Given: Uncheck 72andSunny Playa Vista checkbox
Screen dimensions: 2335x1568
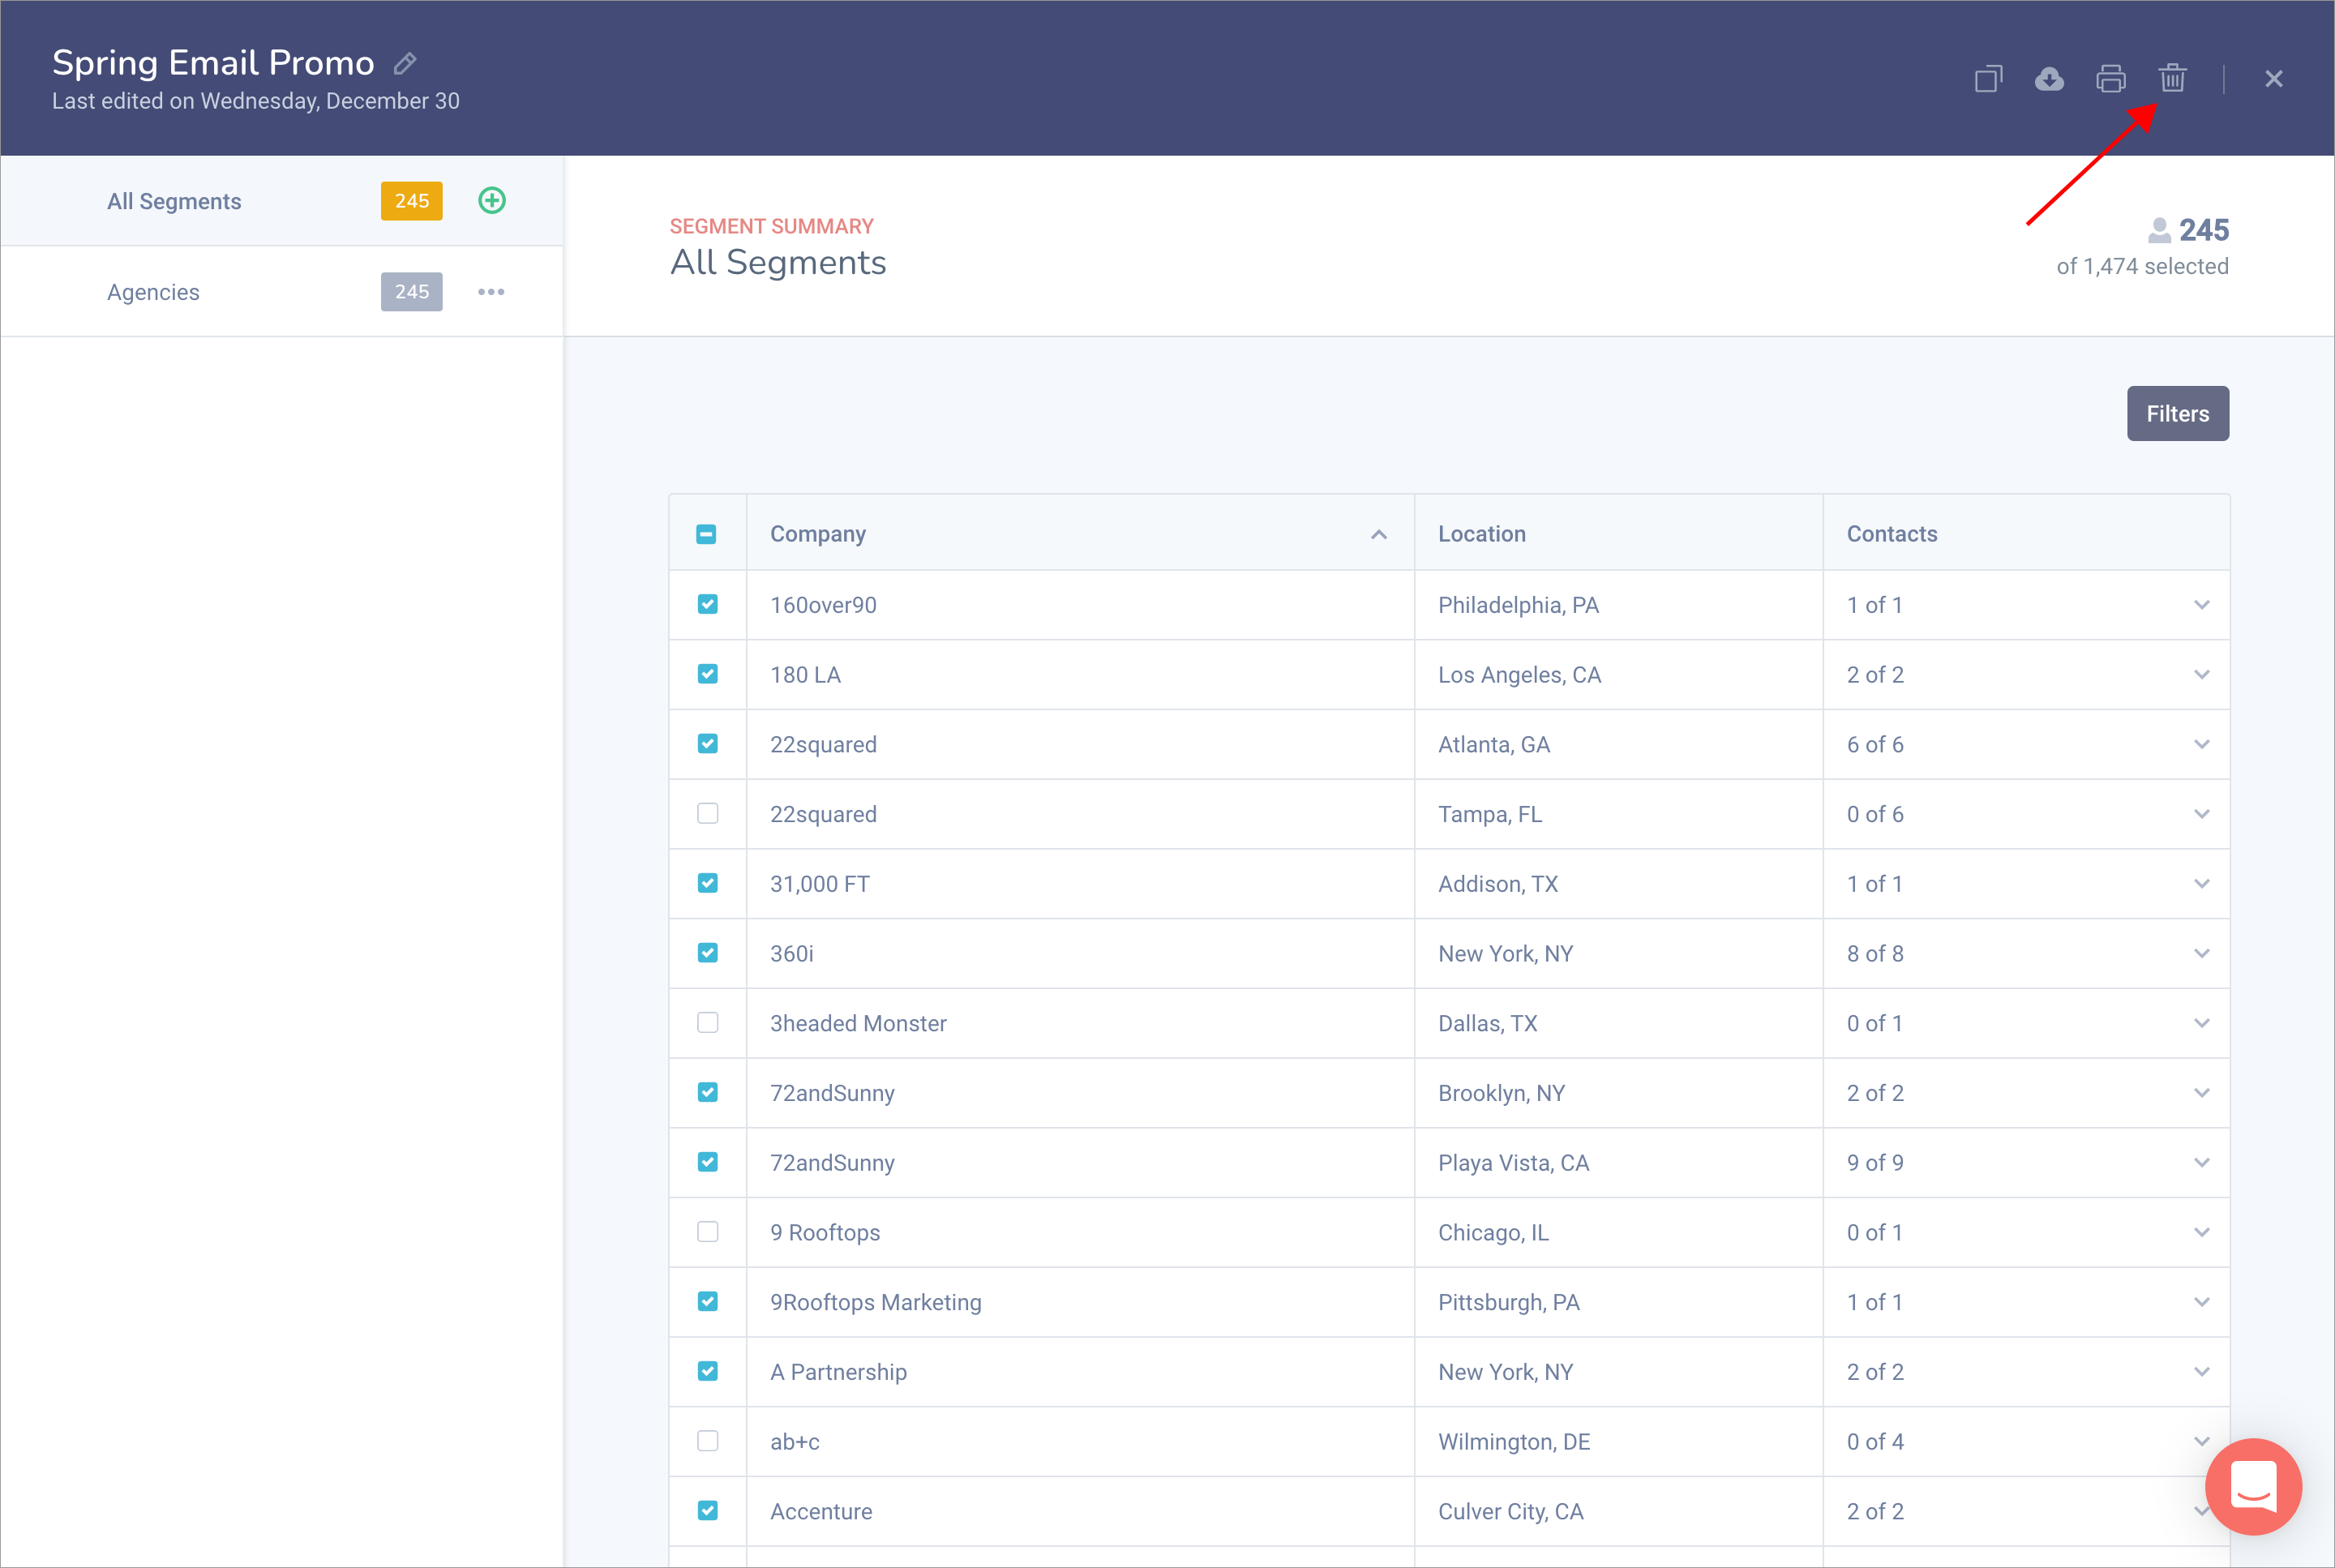Looking at the screenshot, I should 708,1162.
